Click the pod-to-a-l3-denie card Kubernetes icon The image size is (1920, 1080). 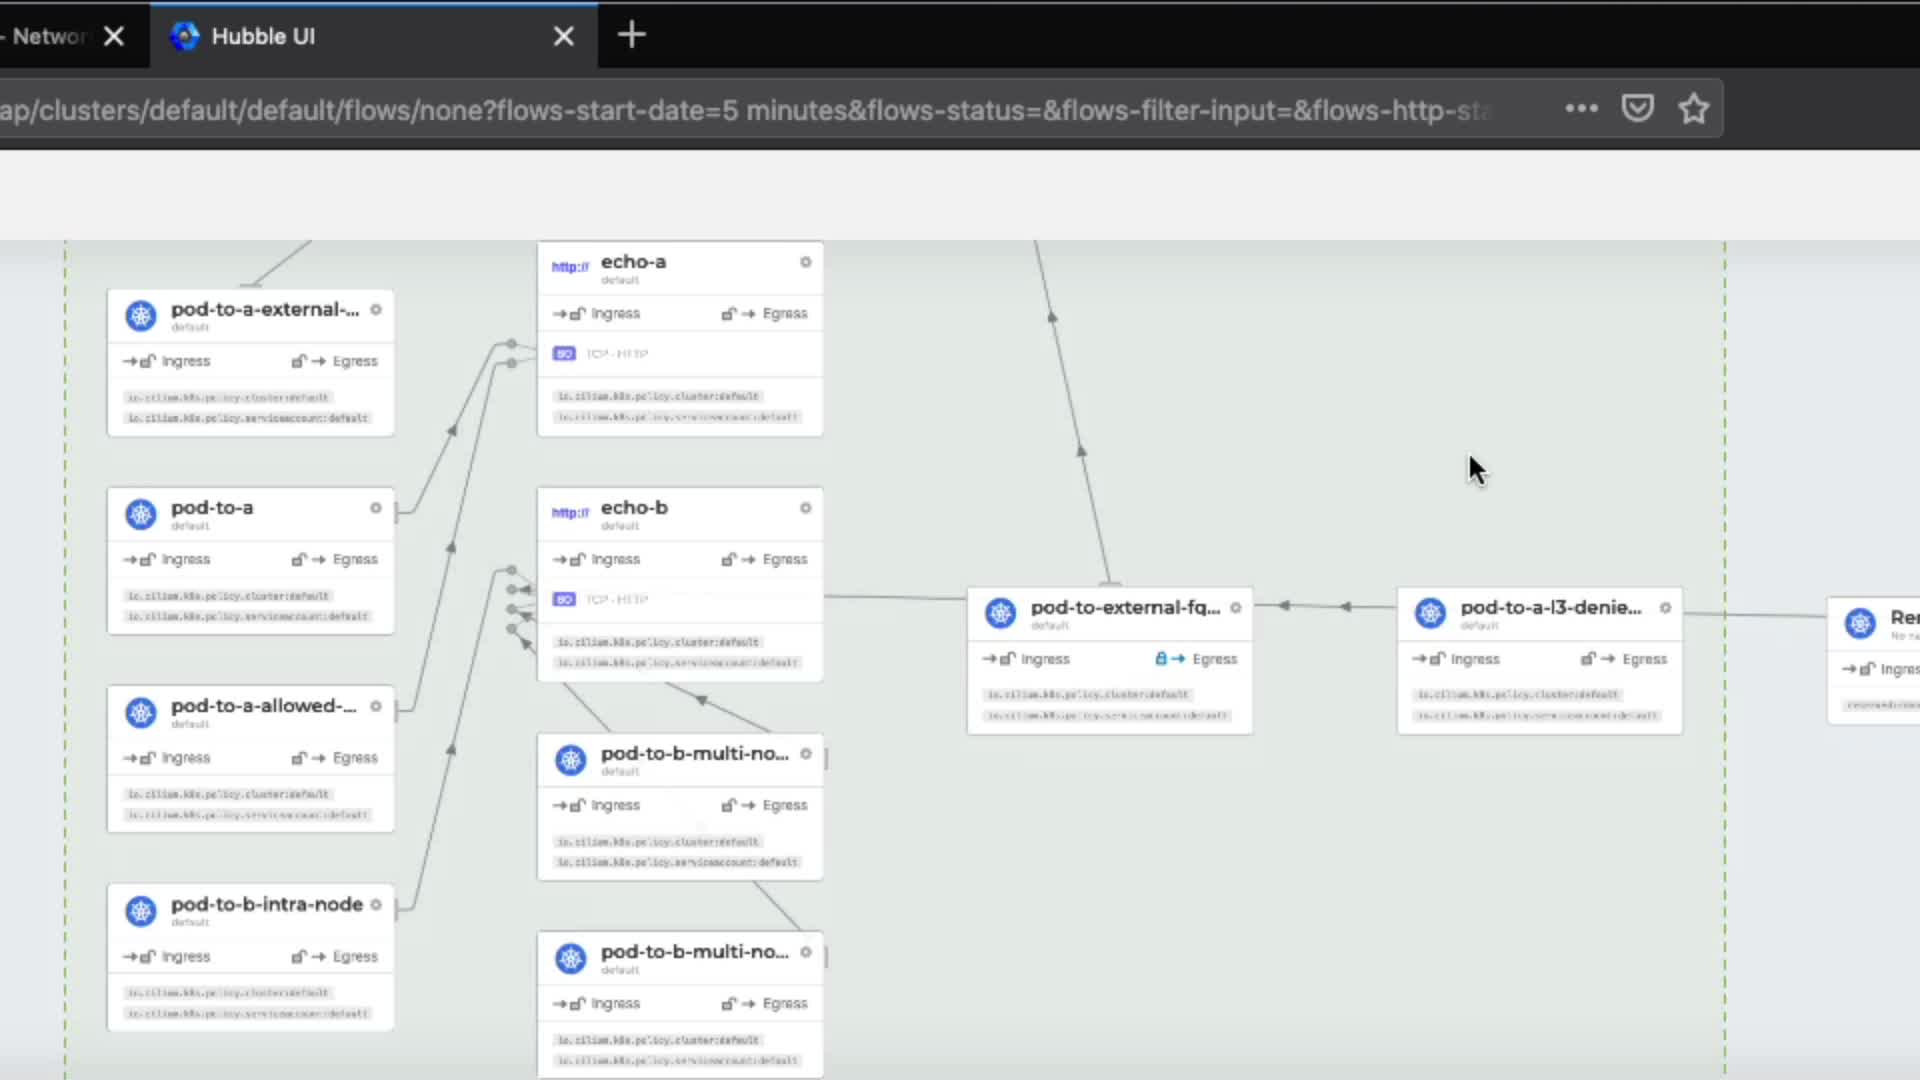point(1430,613)
